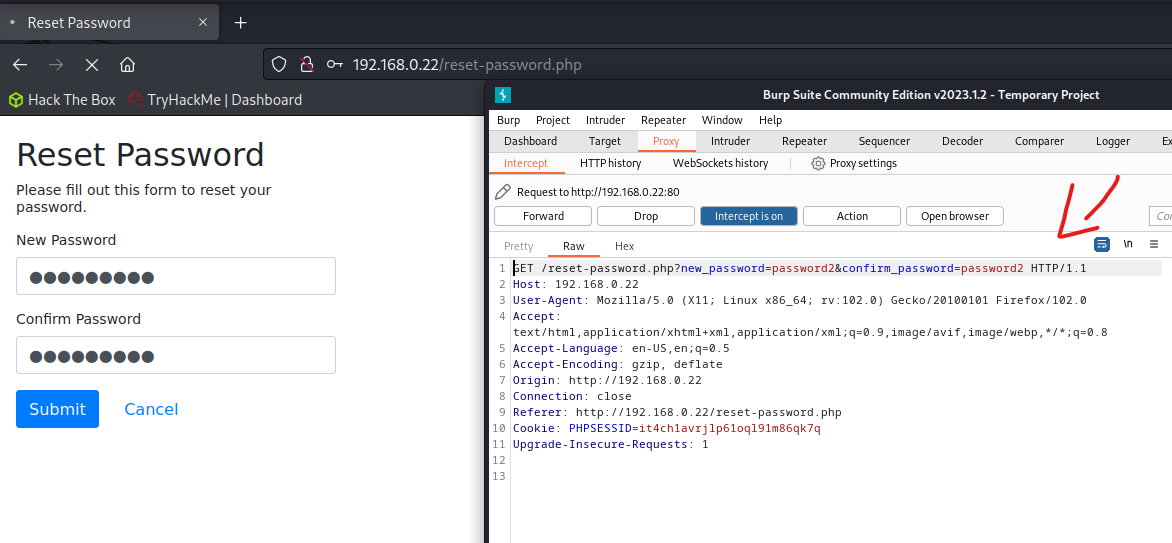Click the User-Agent header line
This screenshot has height=543, width=1172.
(799, 300)
